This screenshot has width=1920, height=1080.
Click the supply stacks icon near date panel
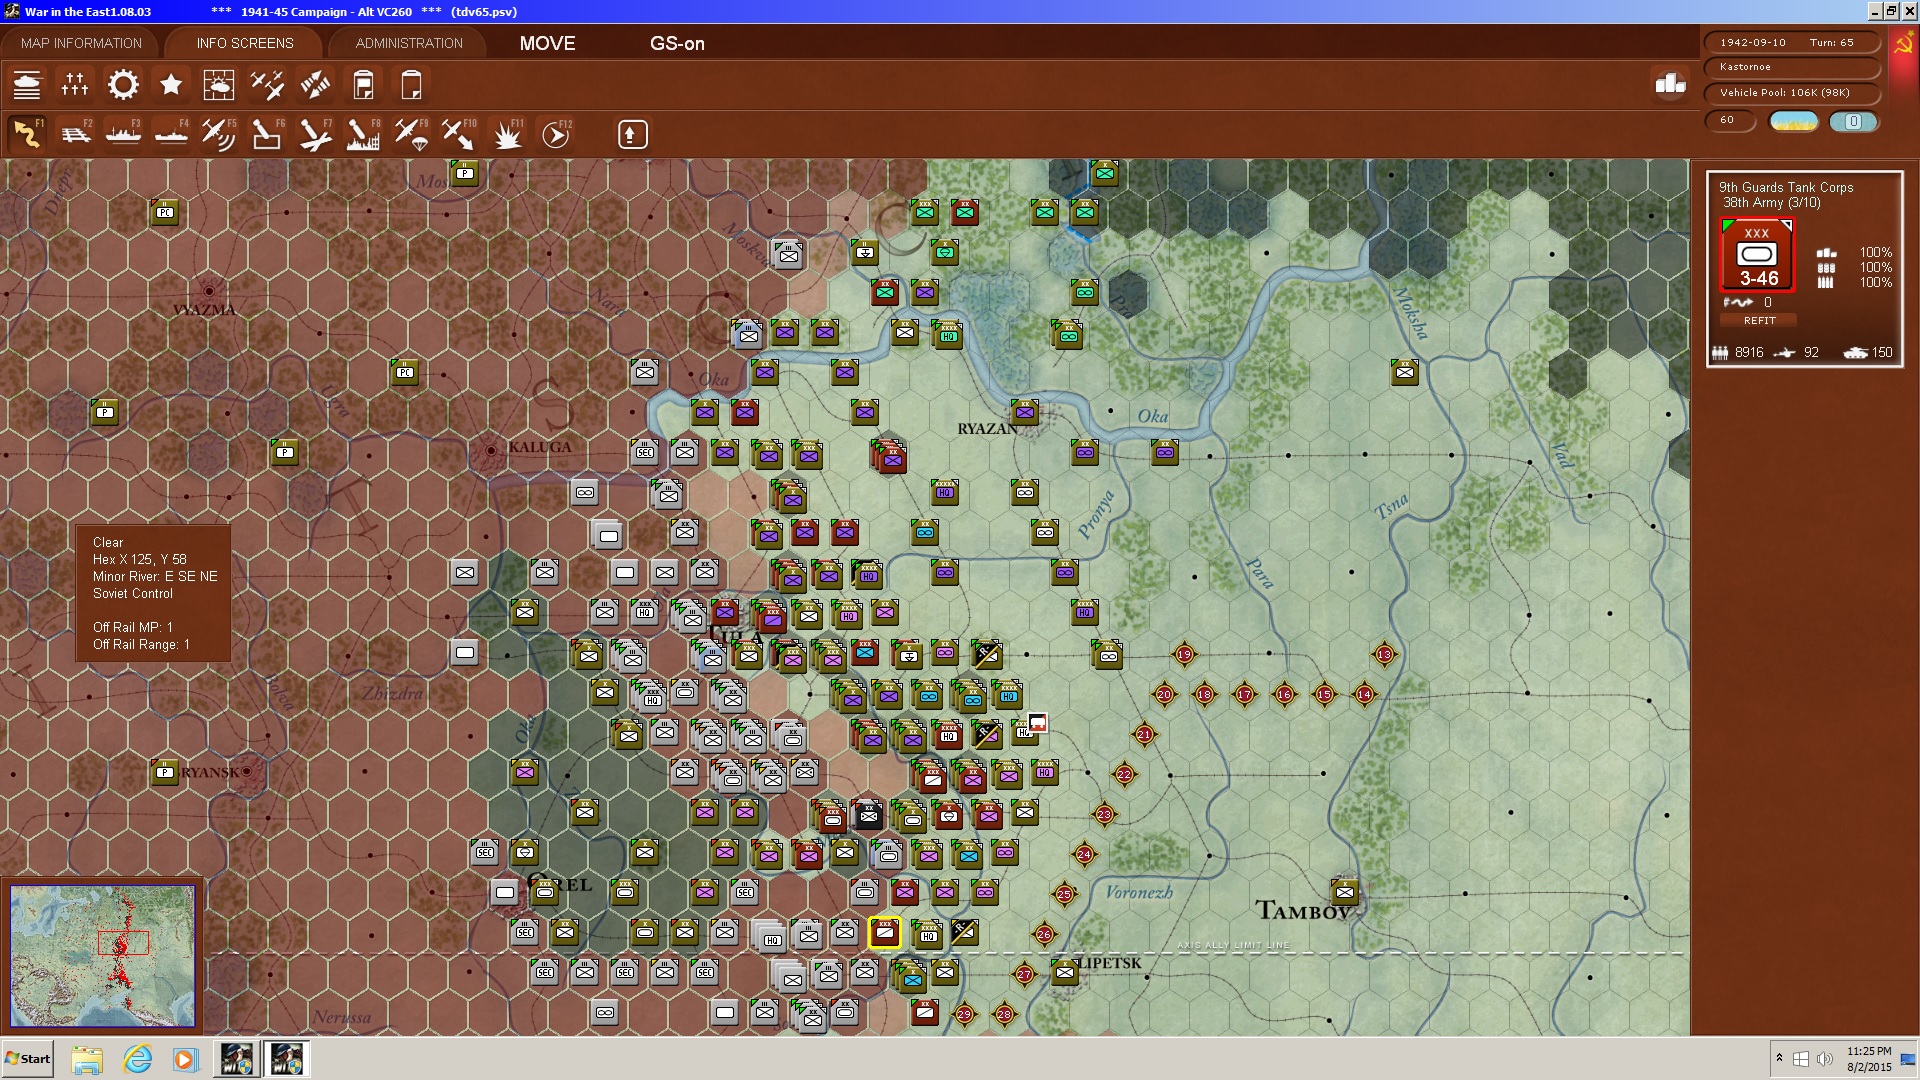1670,84
